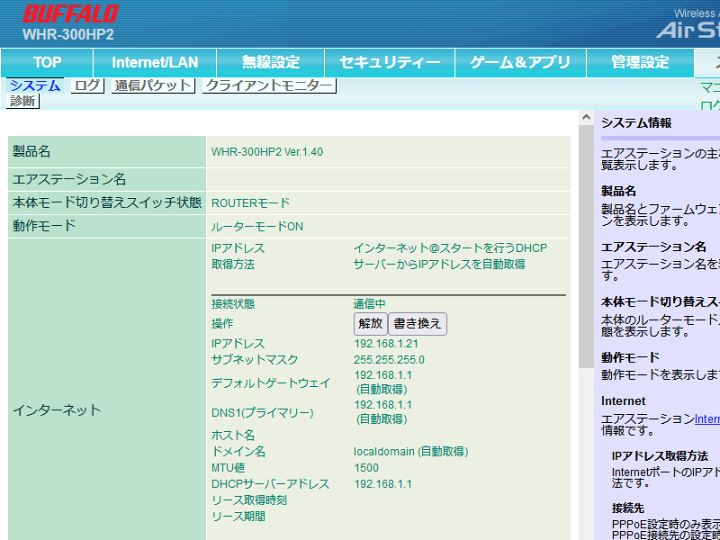This screenshot has height=540, width=720.
Task: Click the DHCPサーバーアドレス label
Action: coord(270,484)
